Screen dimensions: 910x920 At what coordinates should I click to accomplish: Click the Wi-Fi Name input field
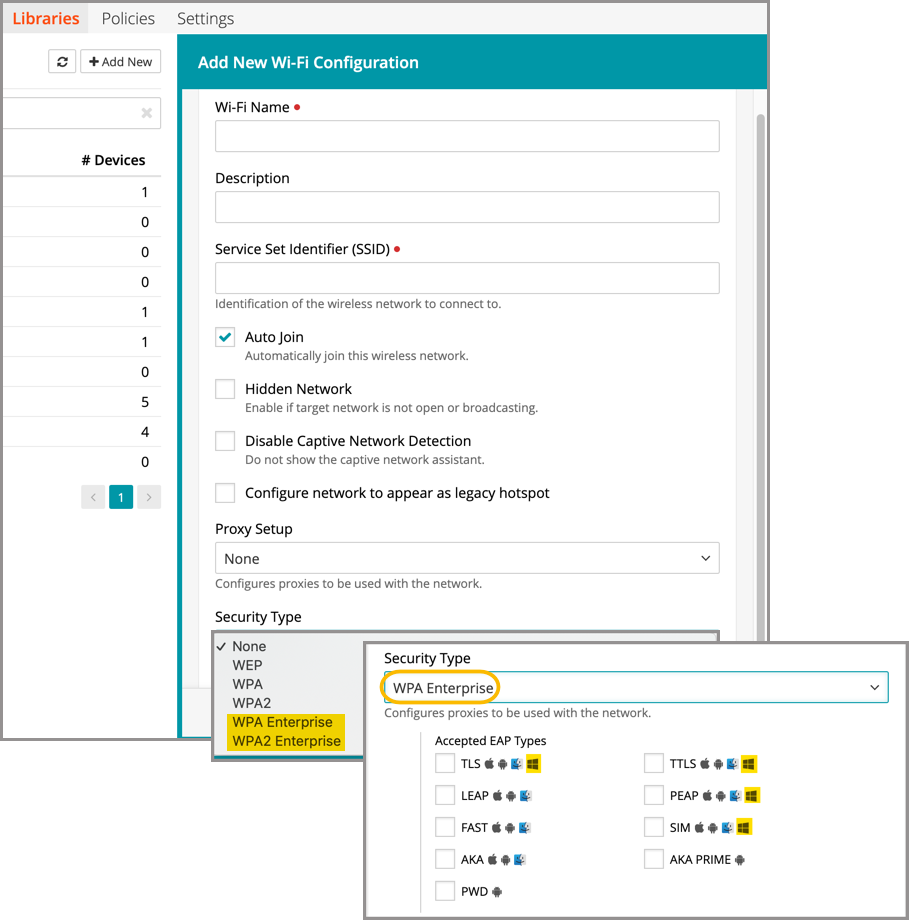tap(467, 136)
